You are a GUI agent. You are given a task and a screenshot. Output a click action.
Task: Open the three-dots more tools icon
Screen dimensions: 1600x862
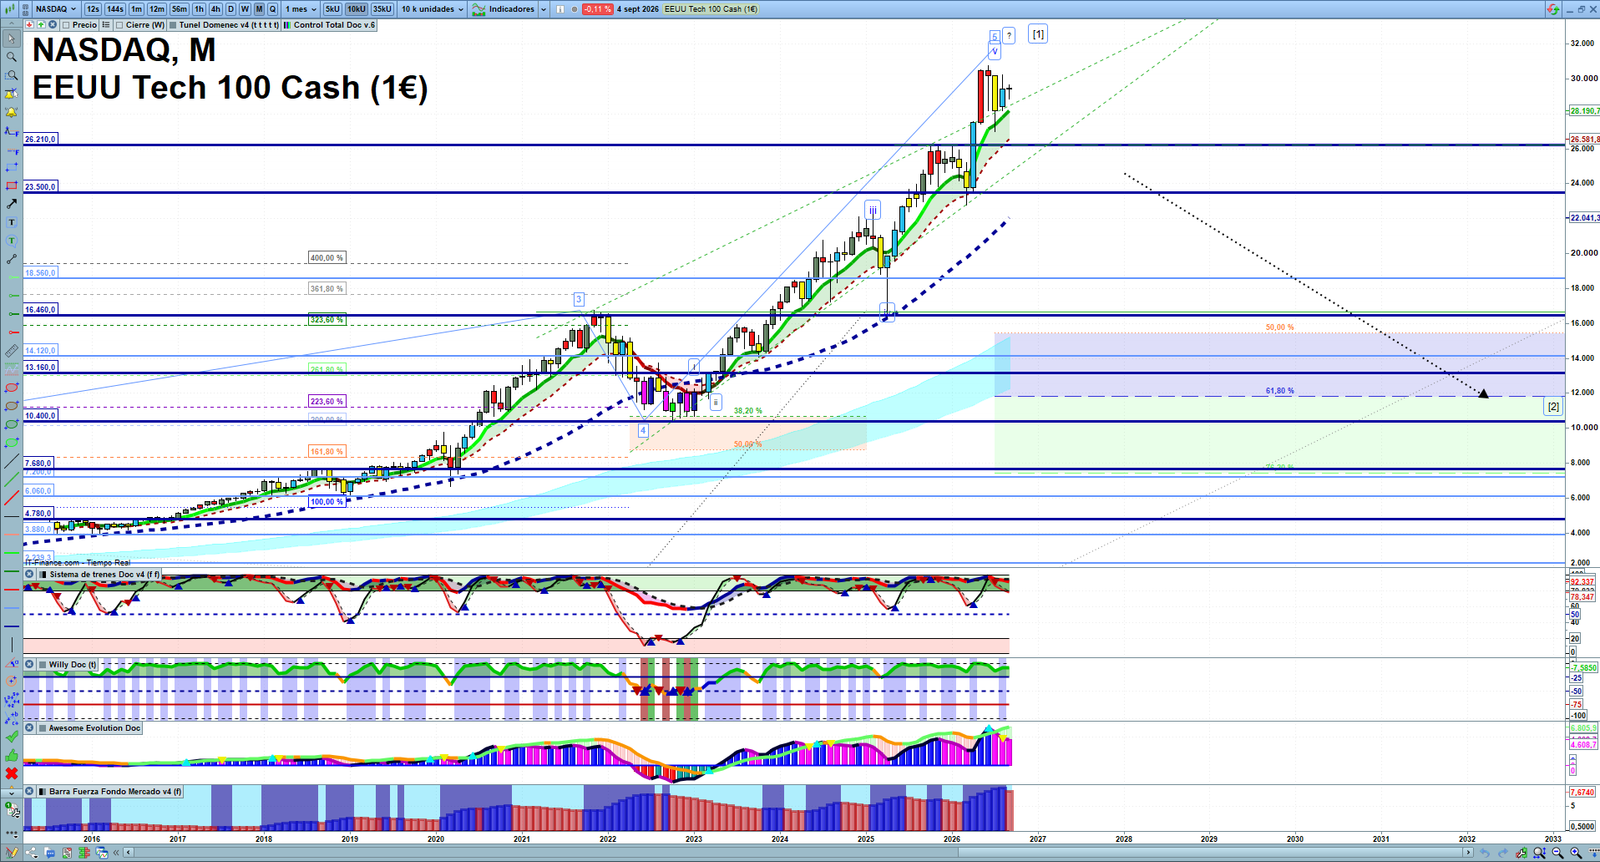tap(12, 833)
